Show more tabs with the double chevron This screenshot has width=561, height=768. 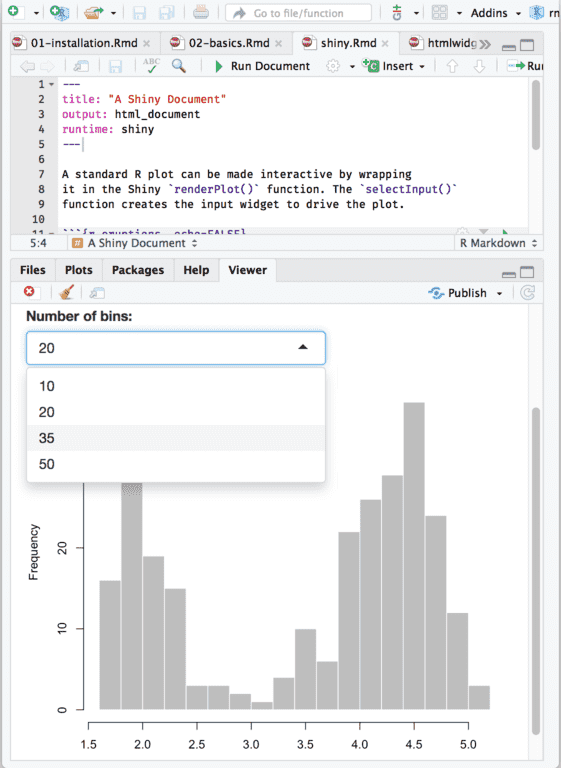[485, 45]
